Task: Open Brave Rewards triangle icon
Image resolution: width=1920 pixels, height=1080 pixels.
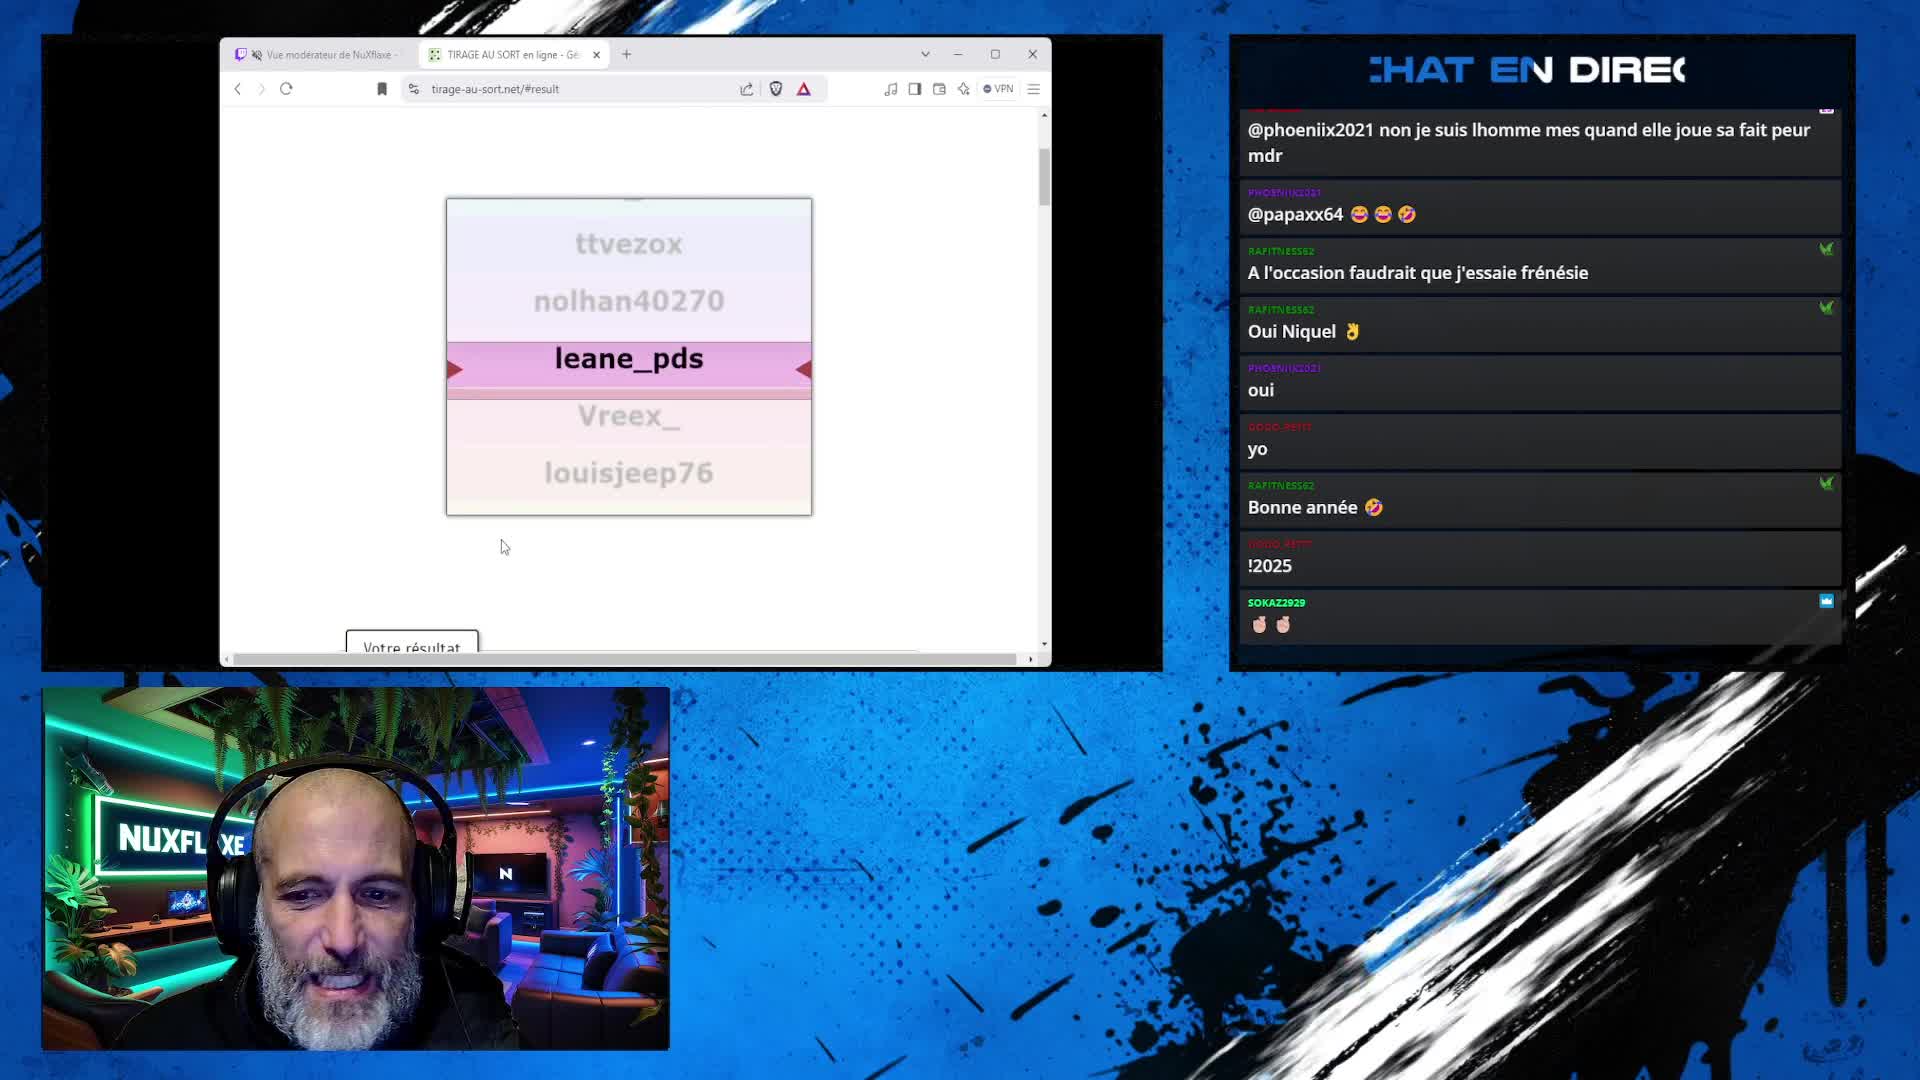Action: (x=804, y=89)
